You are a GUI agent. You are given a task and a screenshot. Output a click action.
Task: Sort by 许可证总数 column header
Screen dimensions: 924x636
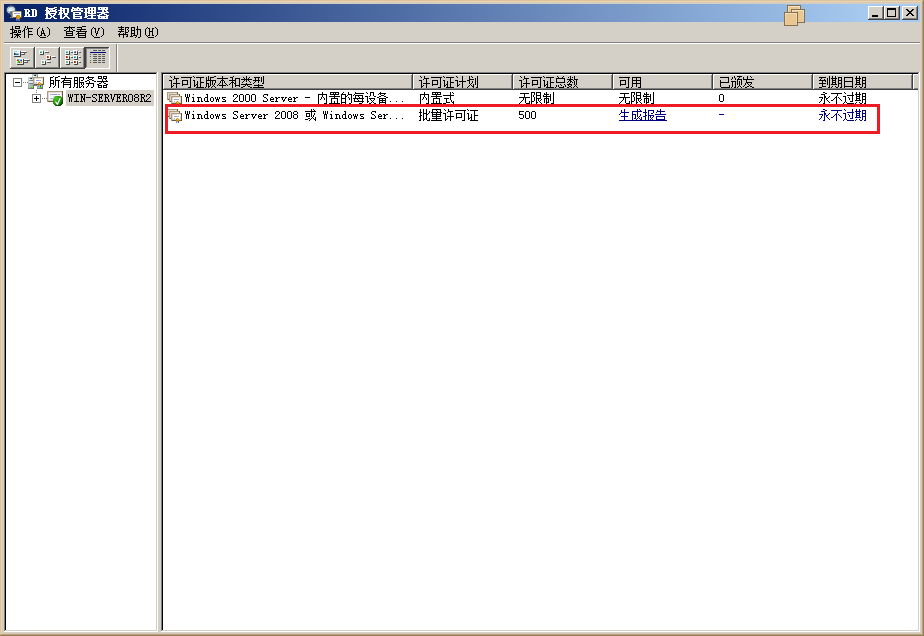click(x=563, y=82)
